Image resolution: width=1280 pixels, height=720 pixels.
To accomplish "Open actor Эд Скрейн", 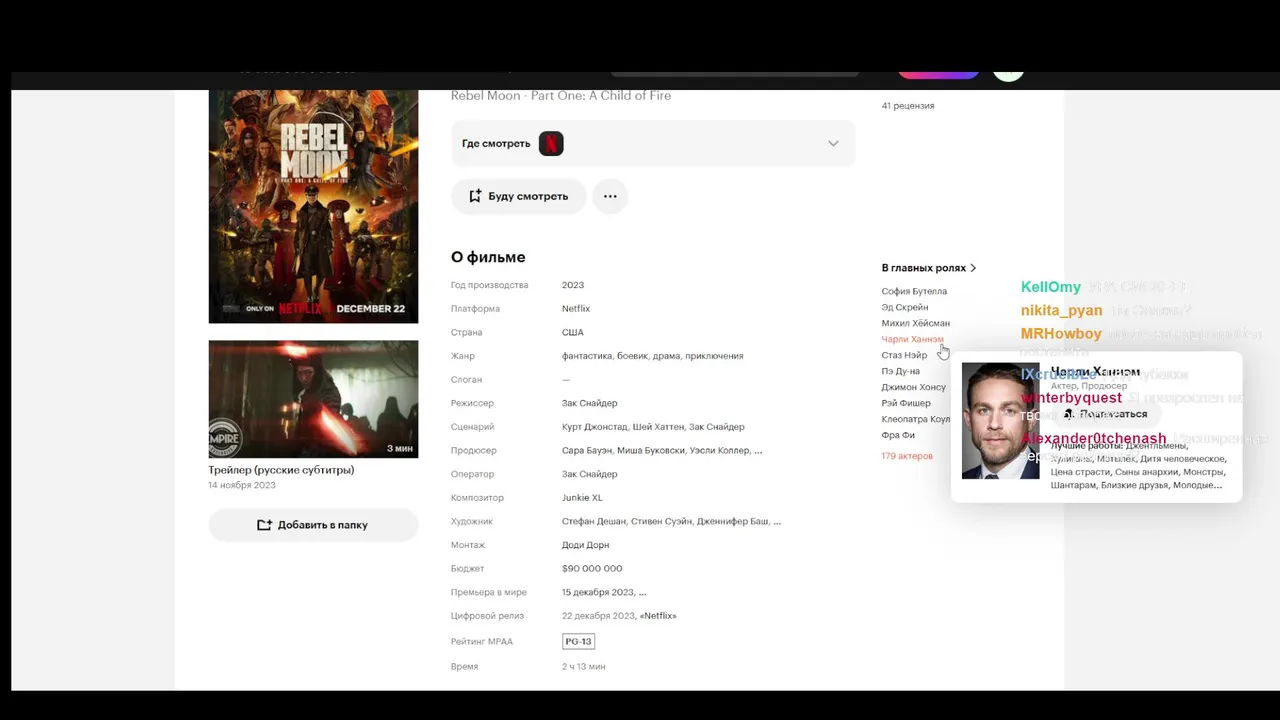I will (905, 307).
